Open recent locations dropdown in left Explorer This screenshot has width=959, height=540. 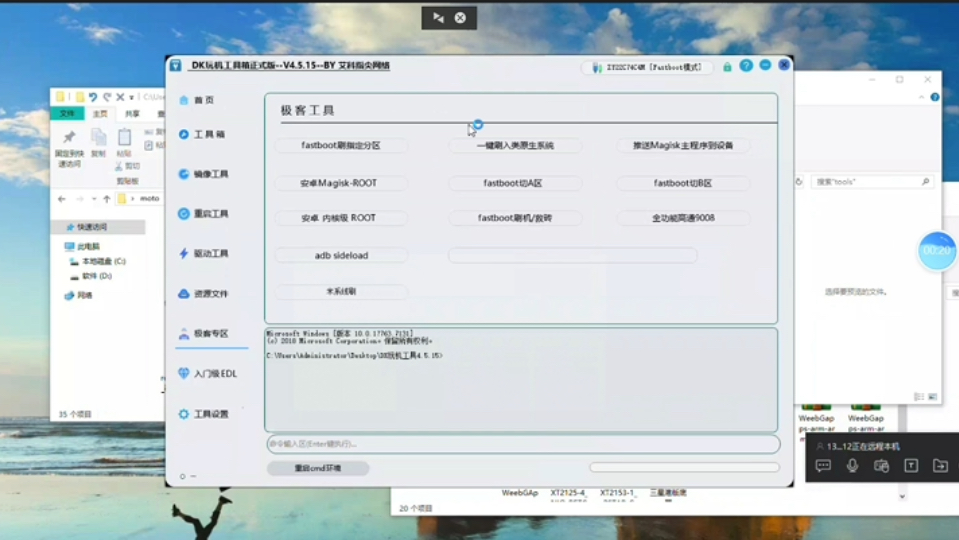[x=94, y=199]
